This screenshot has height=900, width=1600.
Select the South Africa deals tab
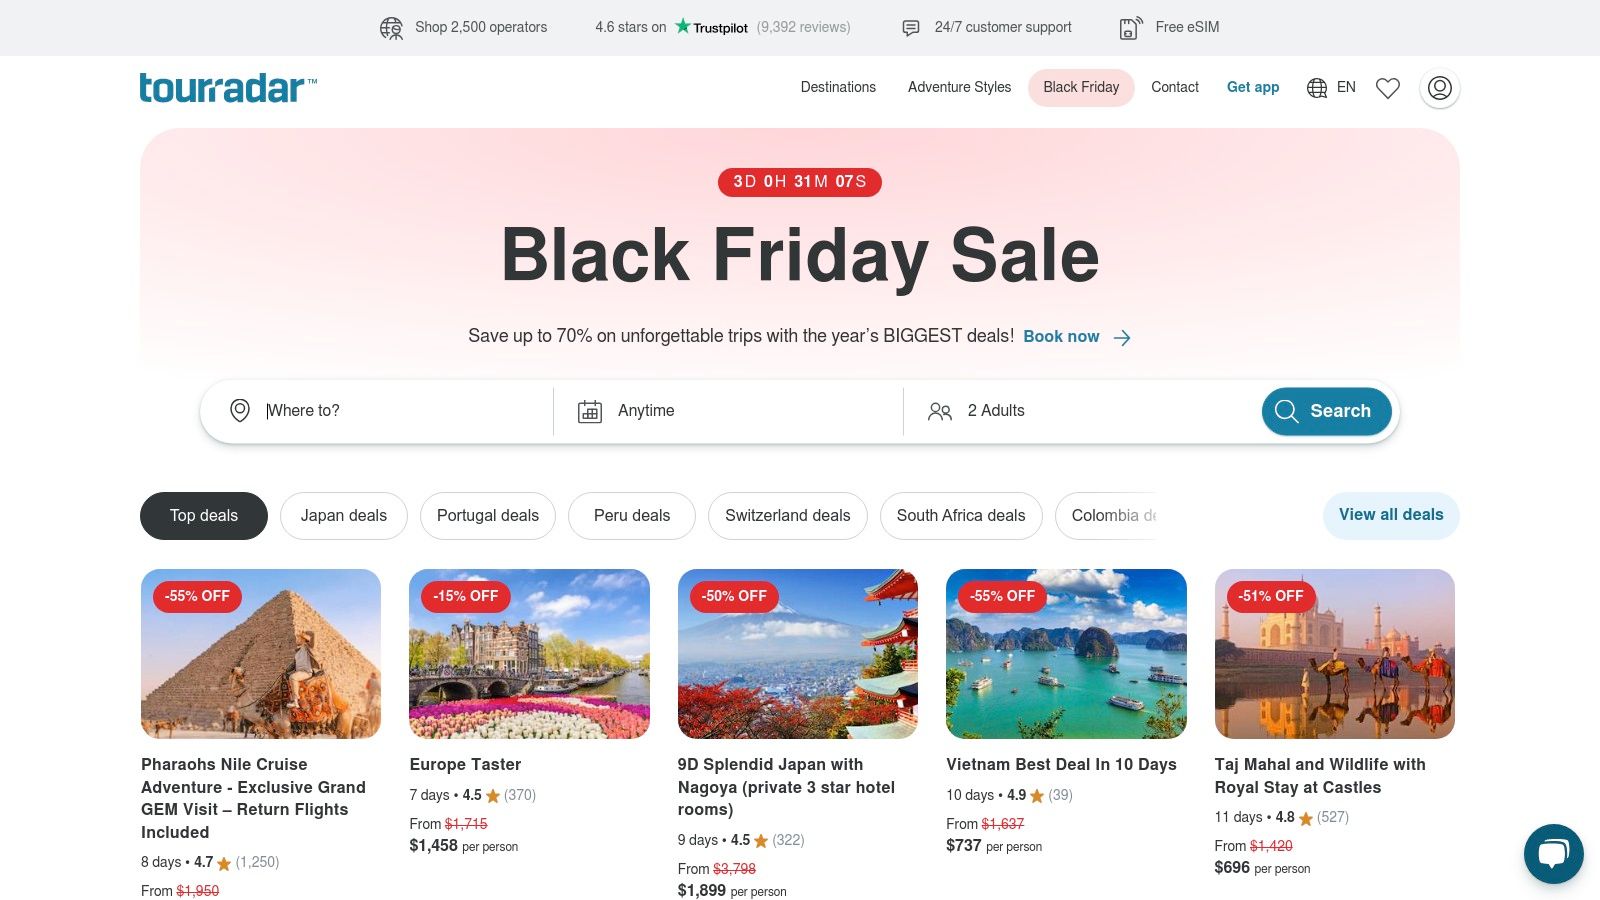tap(961, 516)
